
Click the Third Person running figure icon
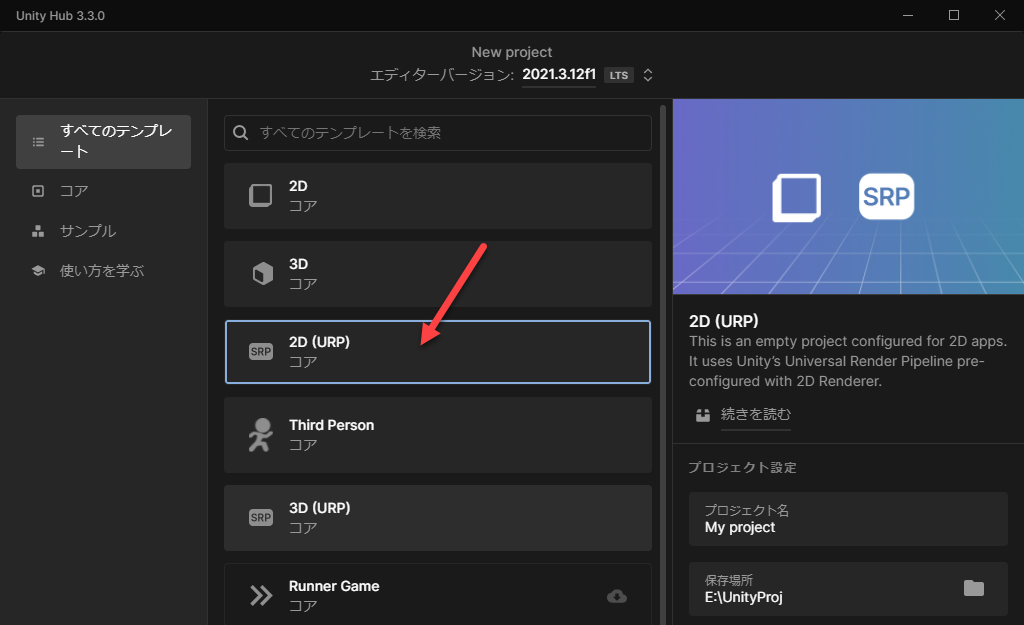[261, 435]
